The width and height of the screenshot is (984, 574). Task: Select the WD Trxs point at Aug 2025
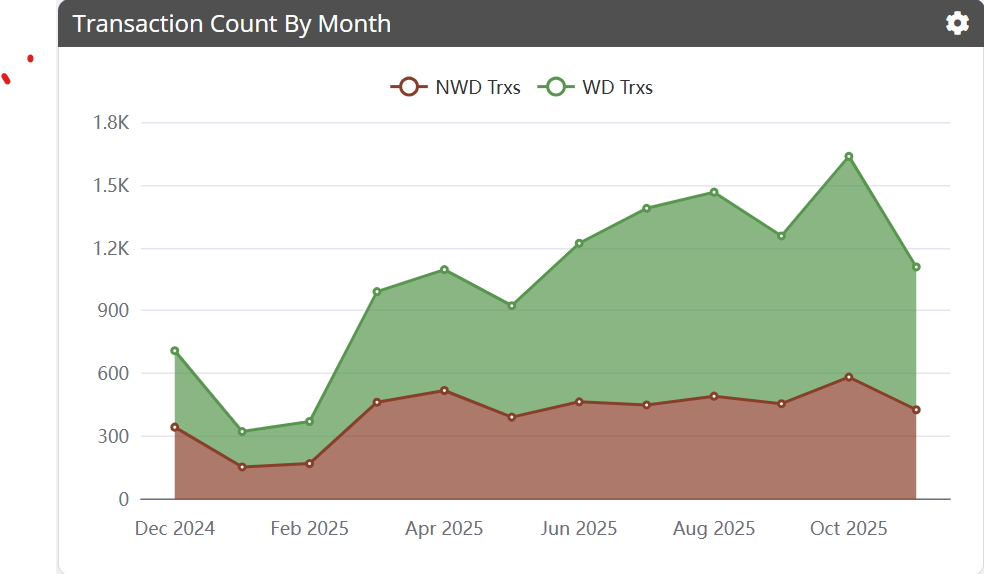pos(714,192)
